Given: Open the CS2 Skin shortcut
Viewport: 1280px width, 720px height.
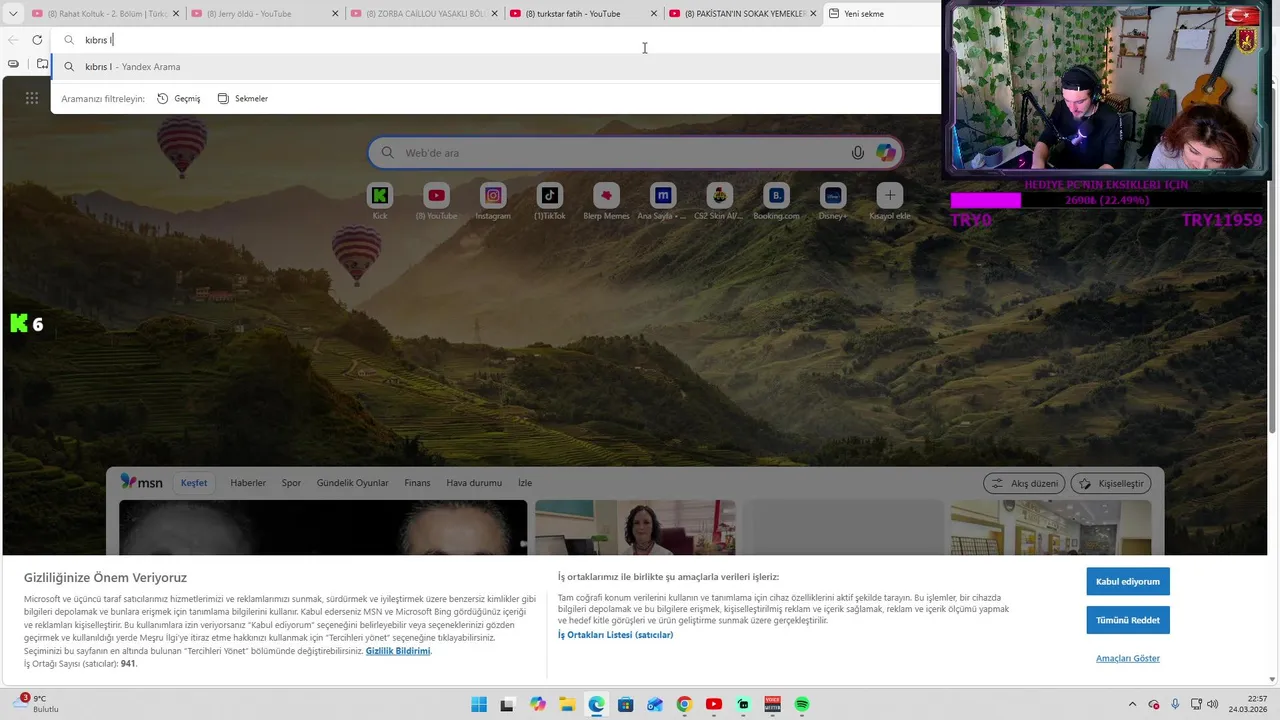Looking at the screenshot, I should [719, 201].
